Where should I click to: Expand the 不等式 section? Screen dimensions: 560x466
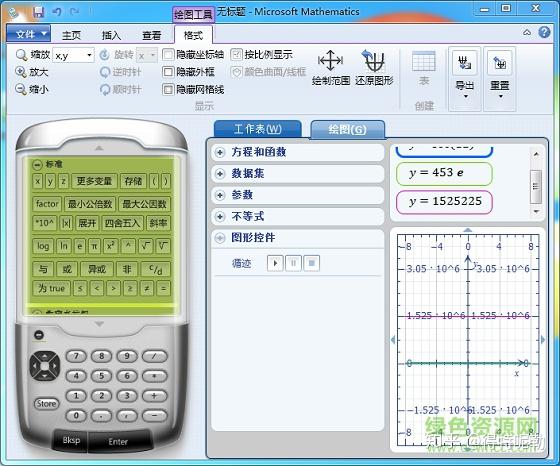[x=220, y=216]
